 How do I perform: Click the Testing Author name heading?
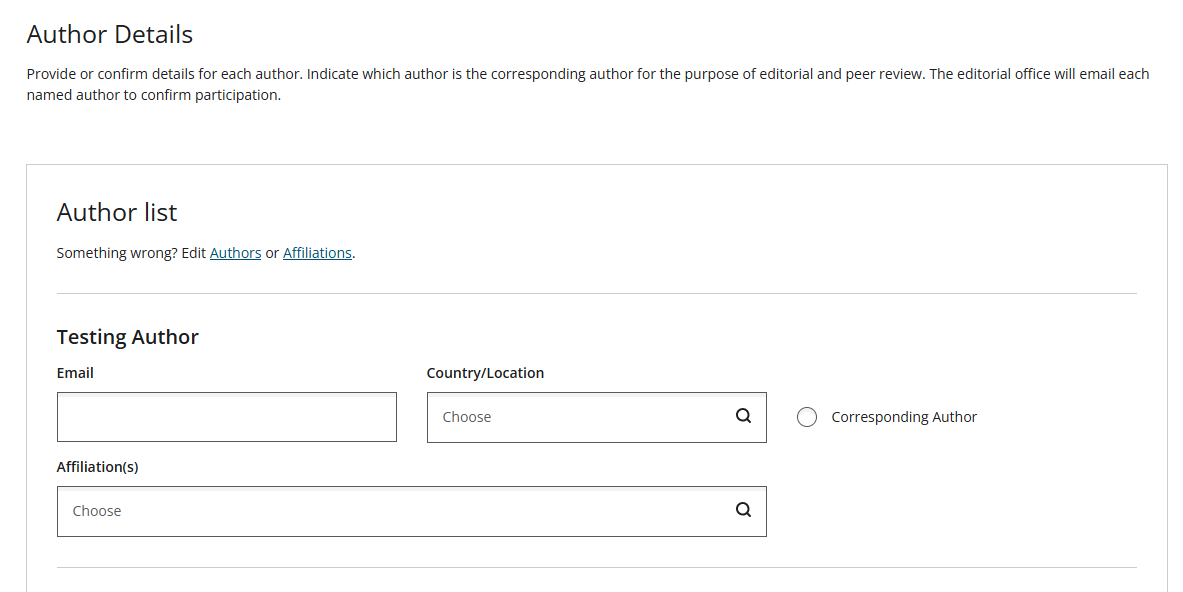128,336
